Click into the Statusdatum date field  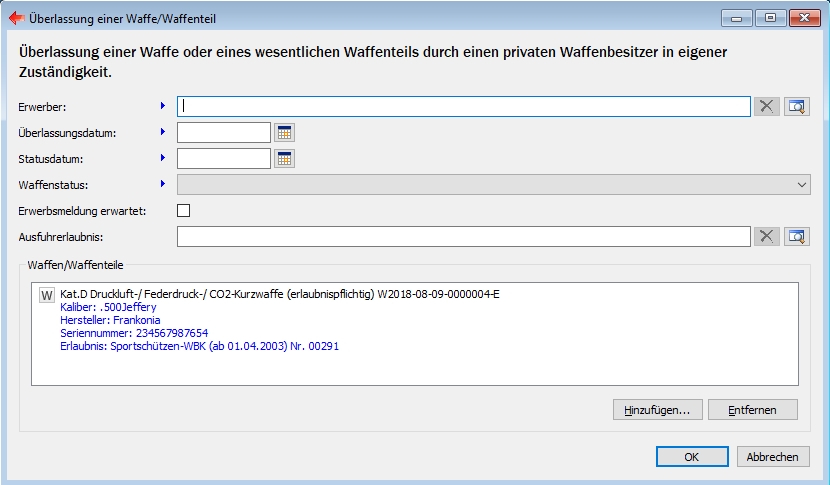coord(224,158)
